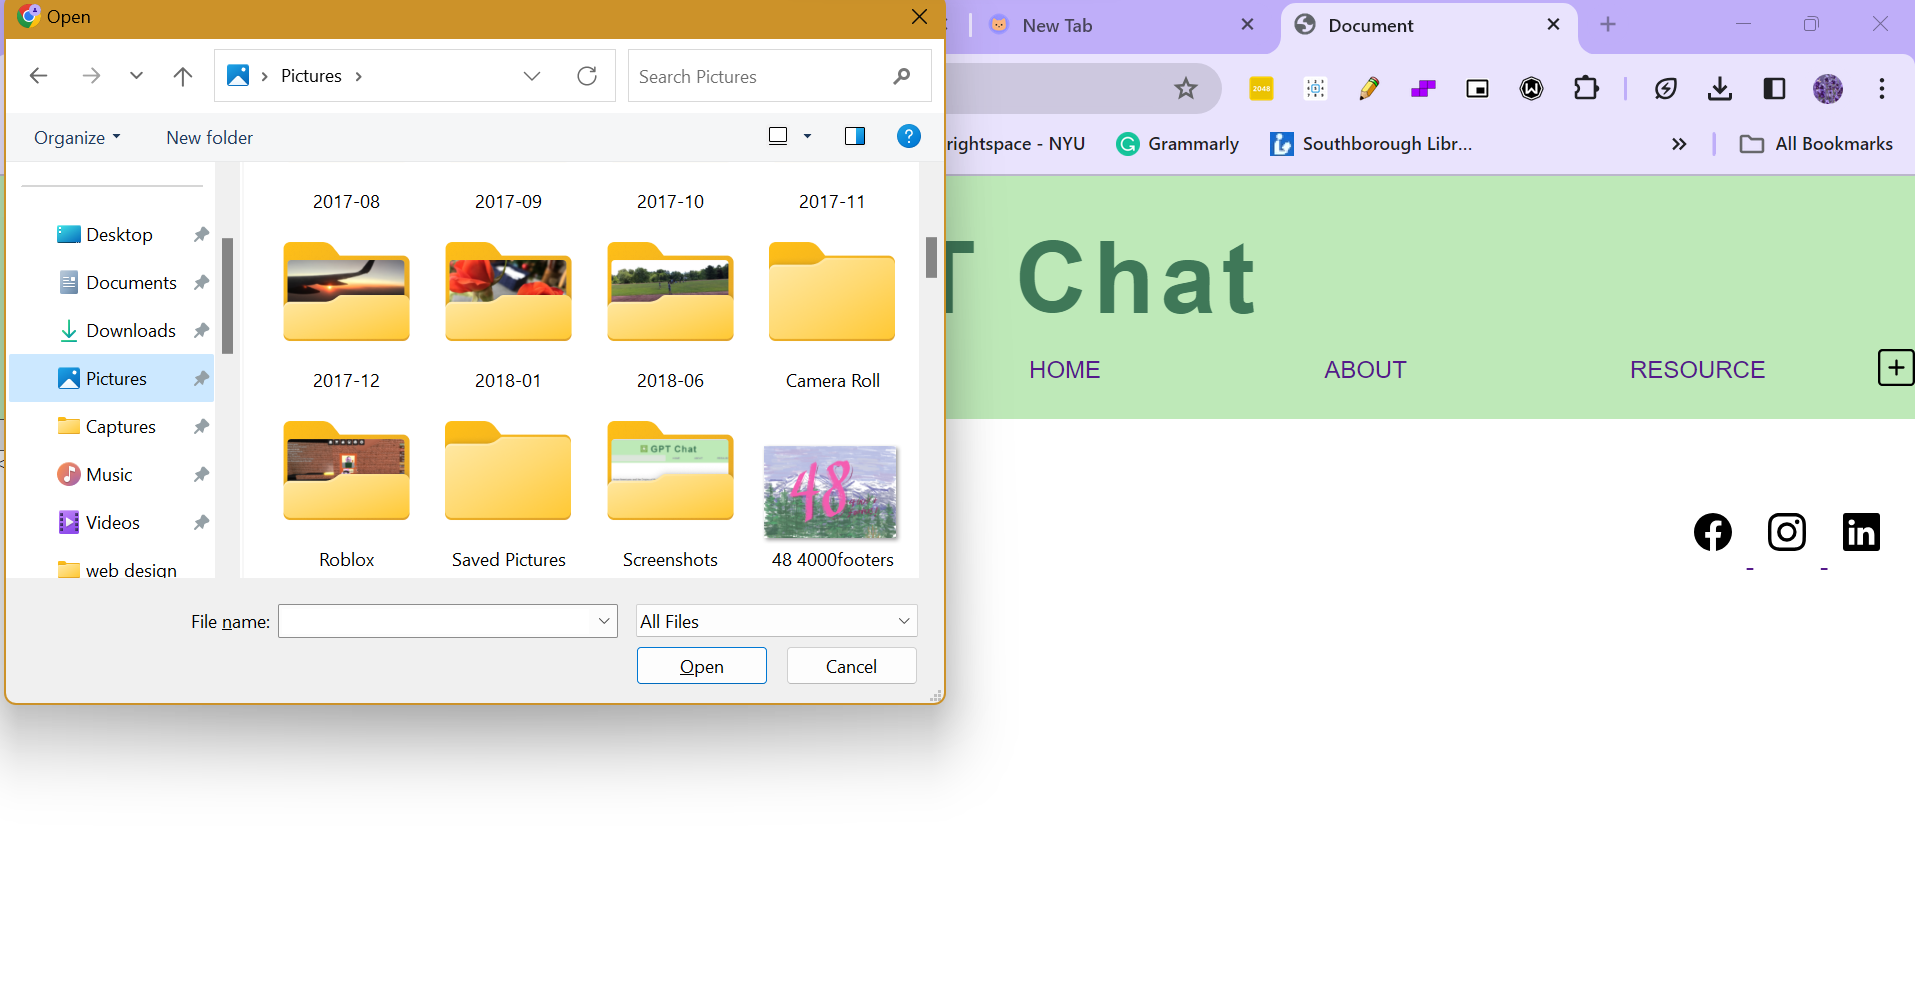This screenshot has height=1001, width=1915.
Task: Toggle the preview pane in the dialog
Action: [853, 136]
